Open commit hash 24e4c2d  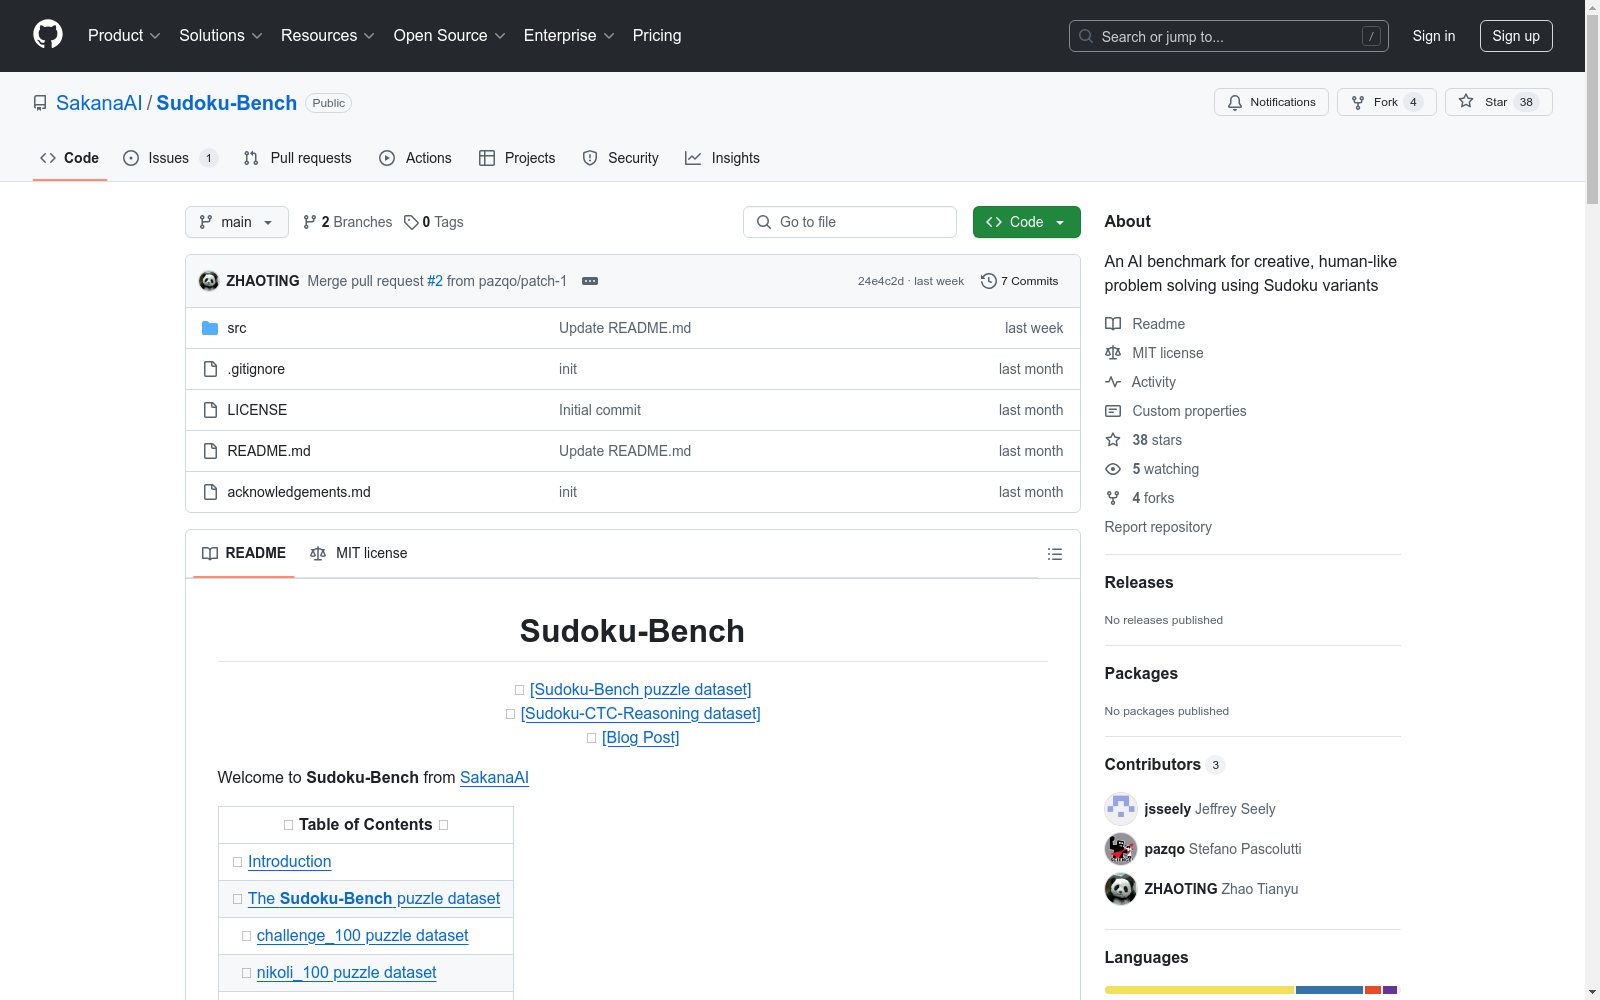[x=881, y=281]
